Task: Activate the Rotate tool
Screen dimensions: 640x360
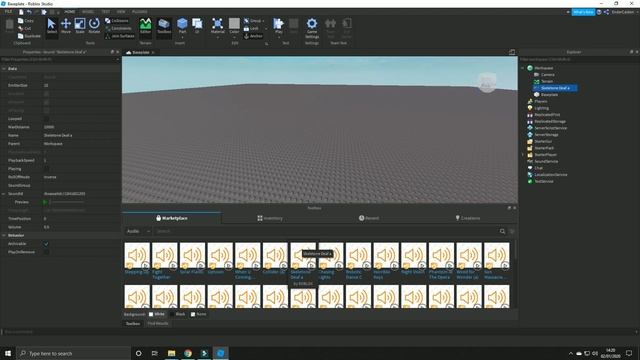Action: (94, 26)
